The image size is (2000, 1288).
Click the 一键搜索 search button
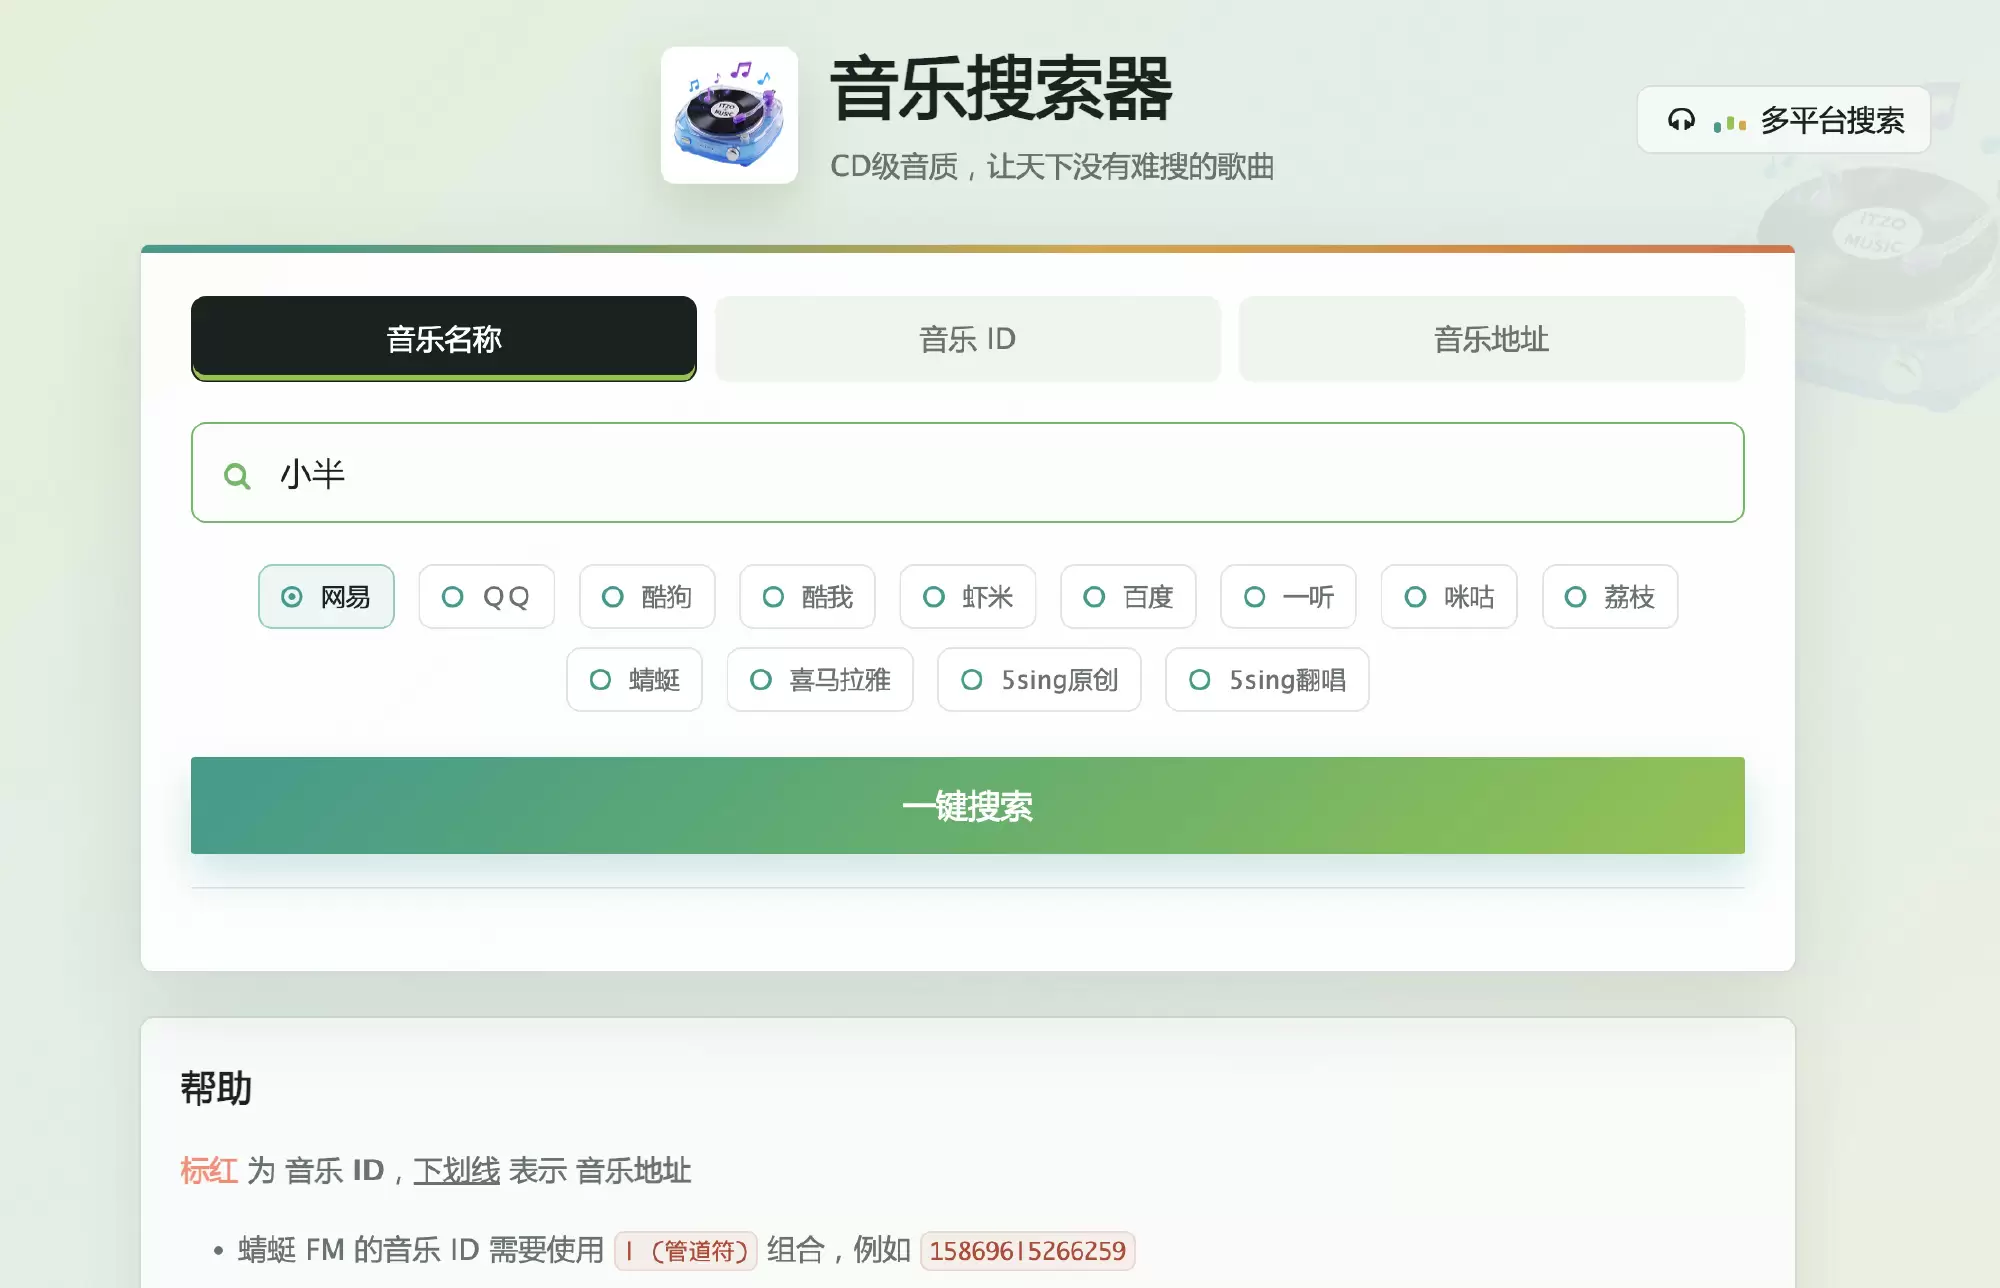click(968, 806)
